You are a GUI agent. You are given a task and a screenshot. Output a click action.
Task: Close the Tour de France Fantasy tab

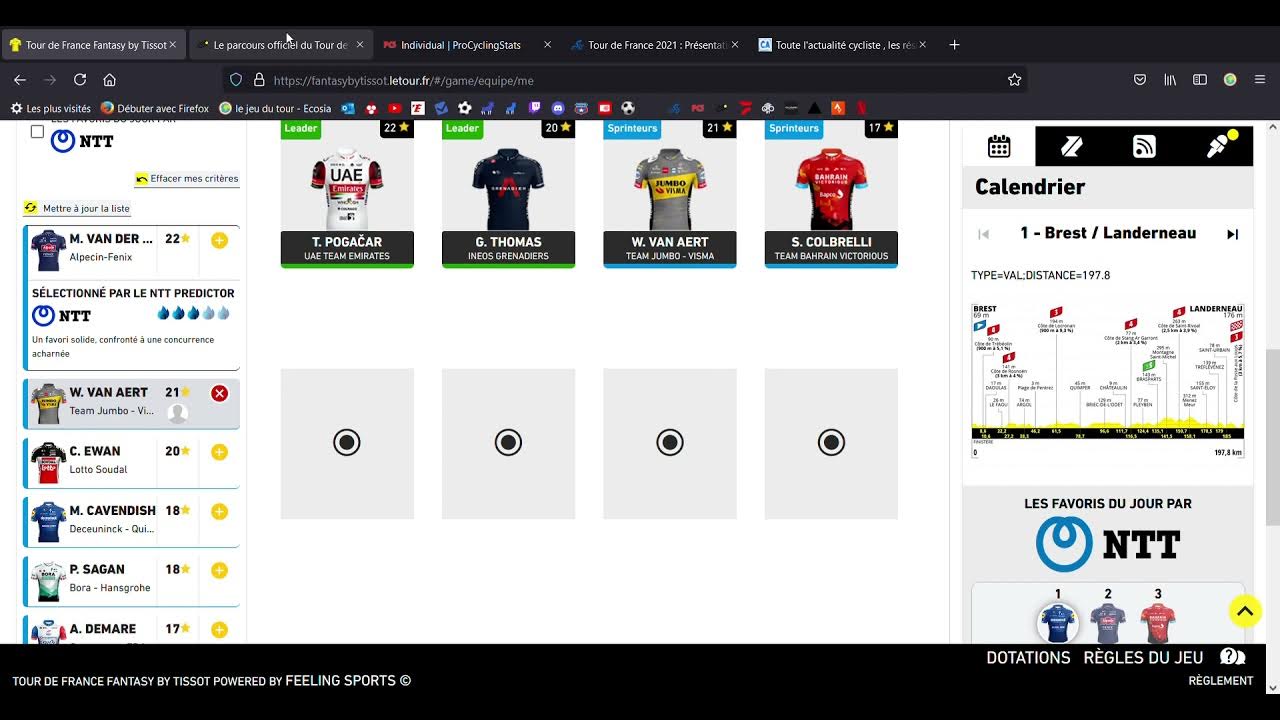[x=172, y=45]
